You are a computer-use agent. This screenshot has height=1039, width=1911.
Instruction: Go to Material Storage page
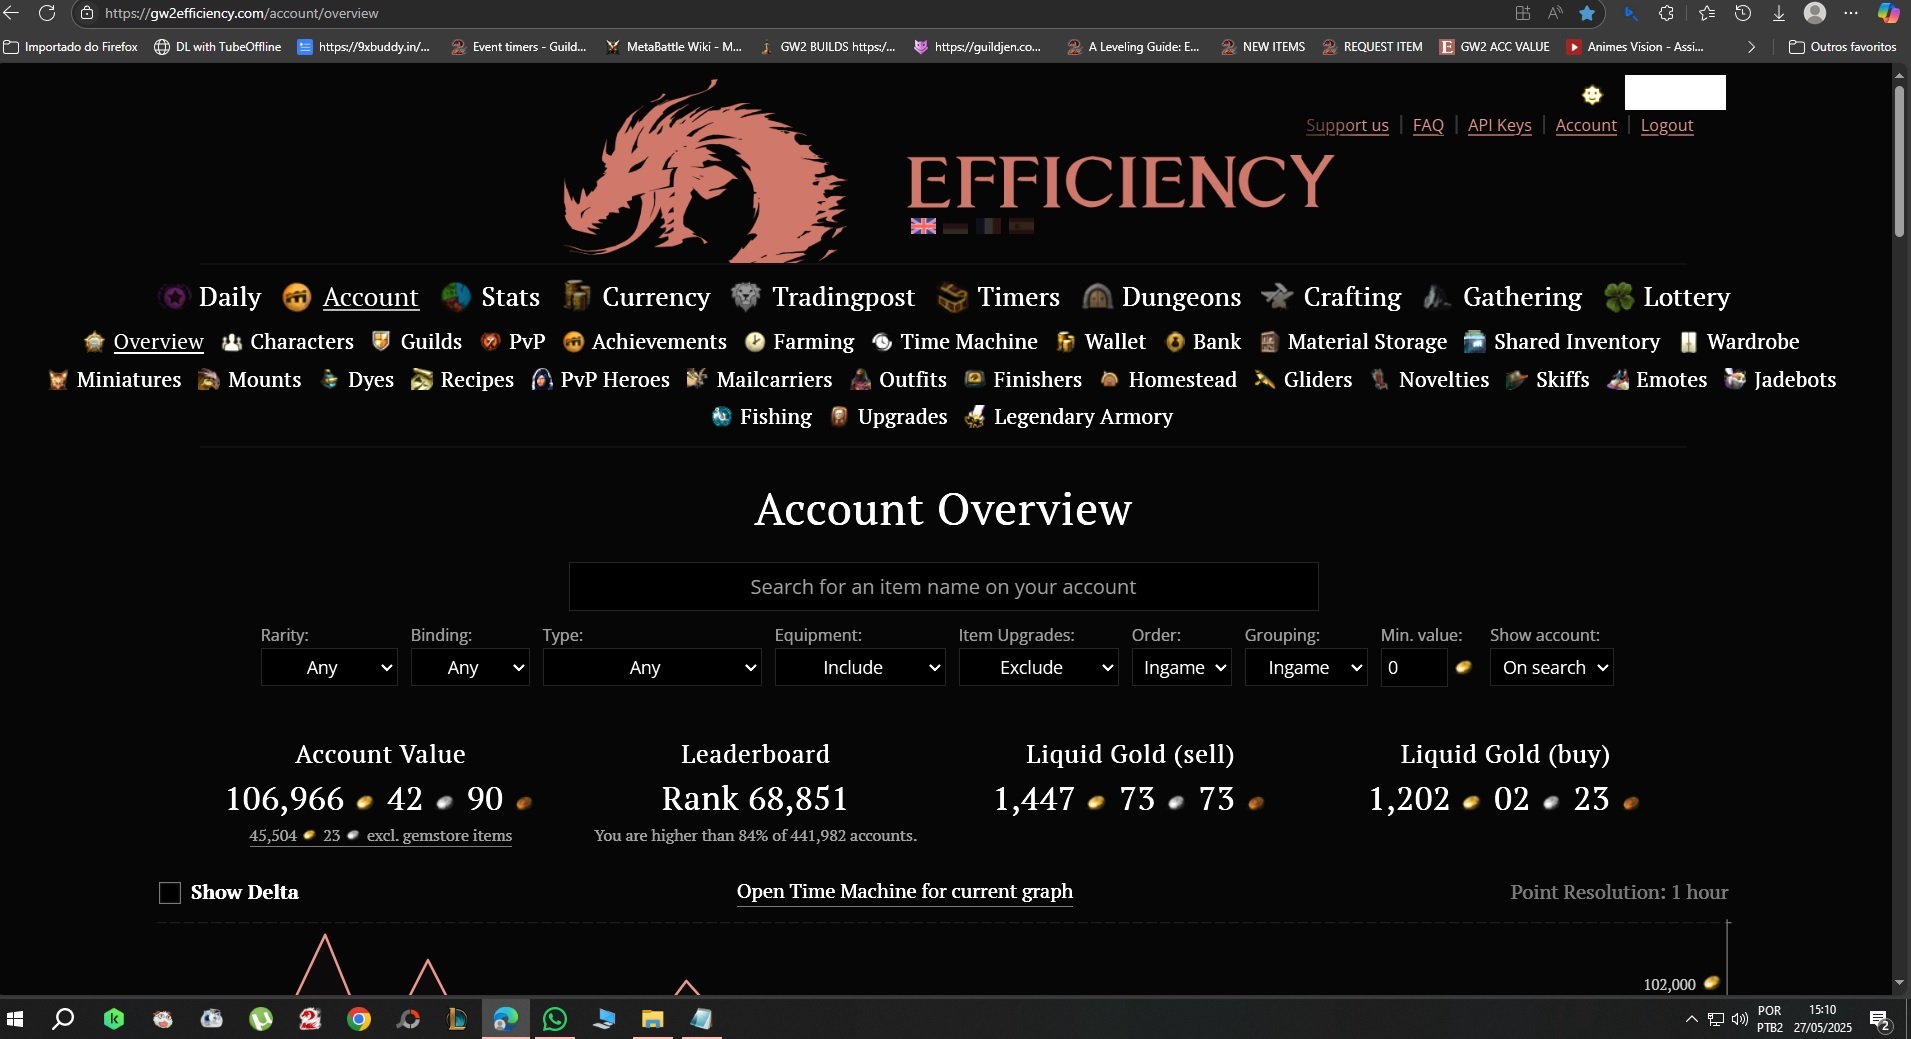[x=1367, y=342]
